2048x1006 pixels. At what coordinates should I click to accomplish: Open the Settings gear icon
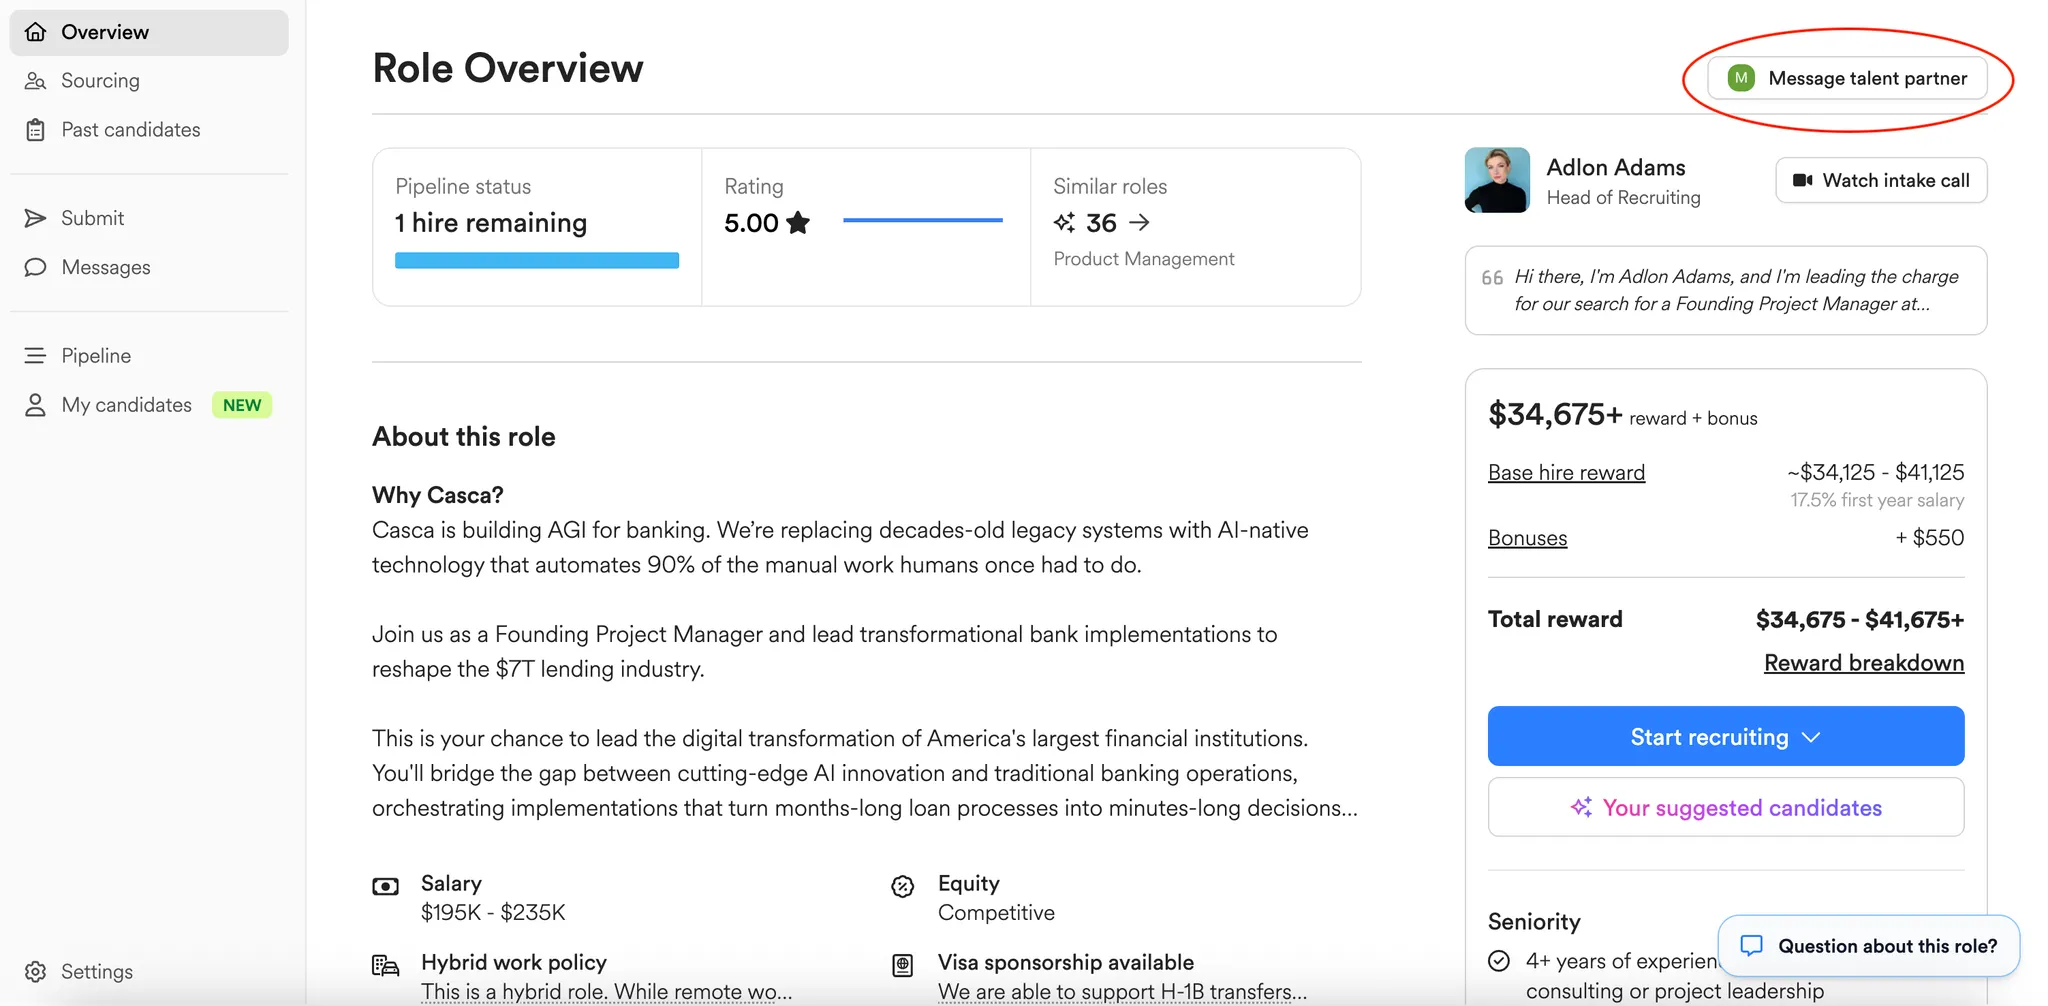[x=36, y=971]
